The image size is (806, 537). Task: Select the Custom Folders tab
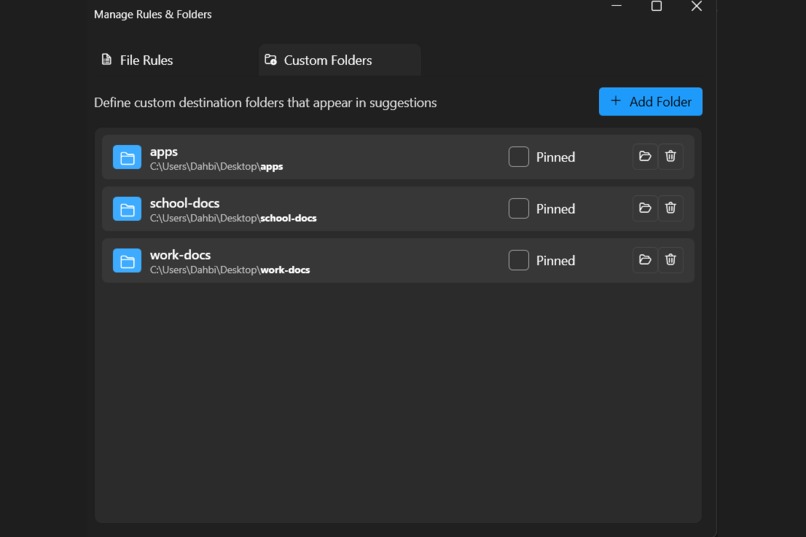[340, 60]
